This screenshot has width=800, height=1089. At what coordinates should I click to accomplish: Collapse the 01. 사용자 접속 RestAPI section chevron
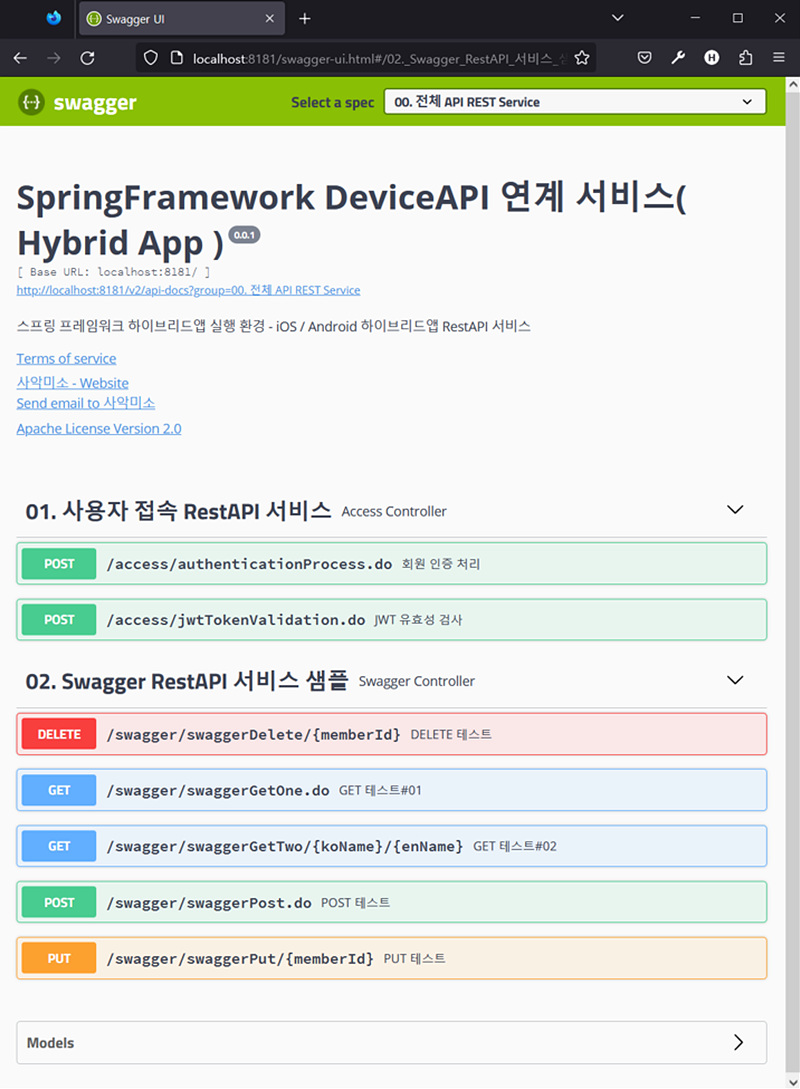point(735,510)
